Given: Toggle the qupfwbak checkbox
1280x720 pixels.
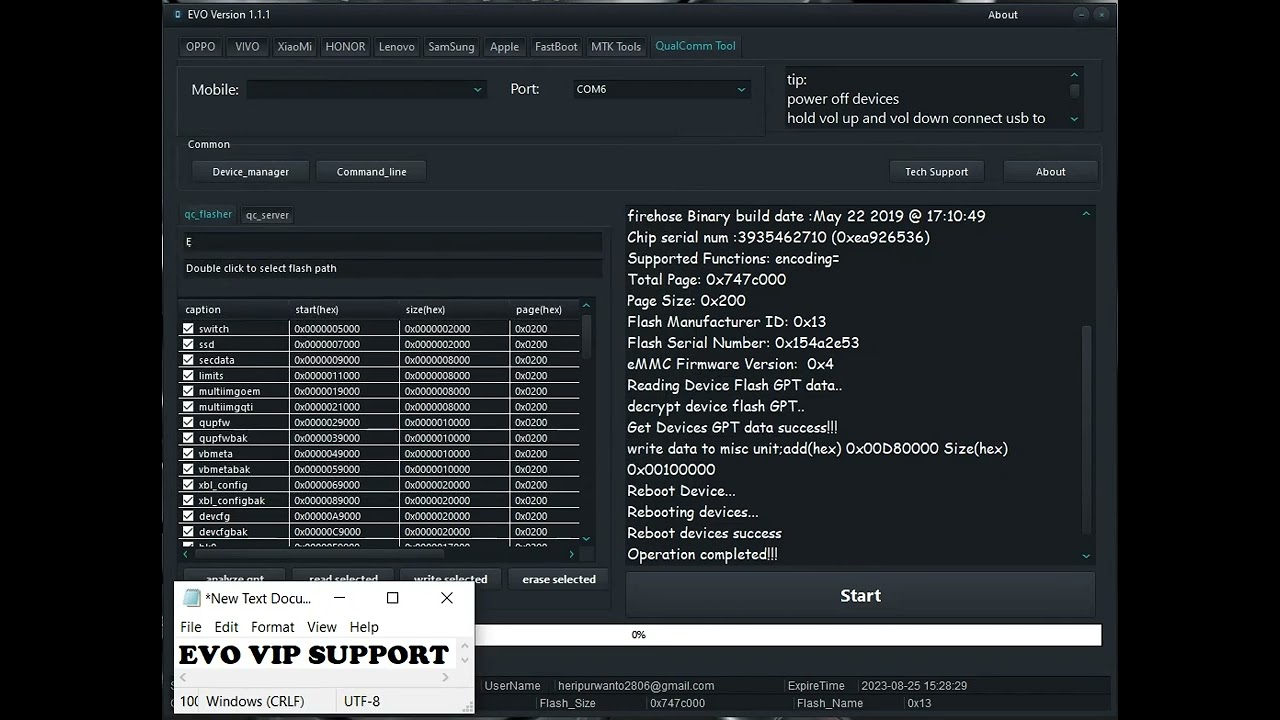Looking at the screenshot, I should coord(188,438).
